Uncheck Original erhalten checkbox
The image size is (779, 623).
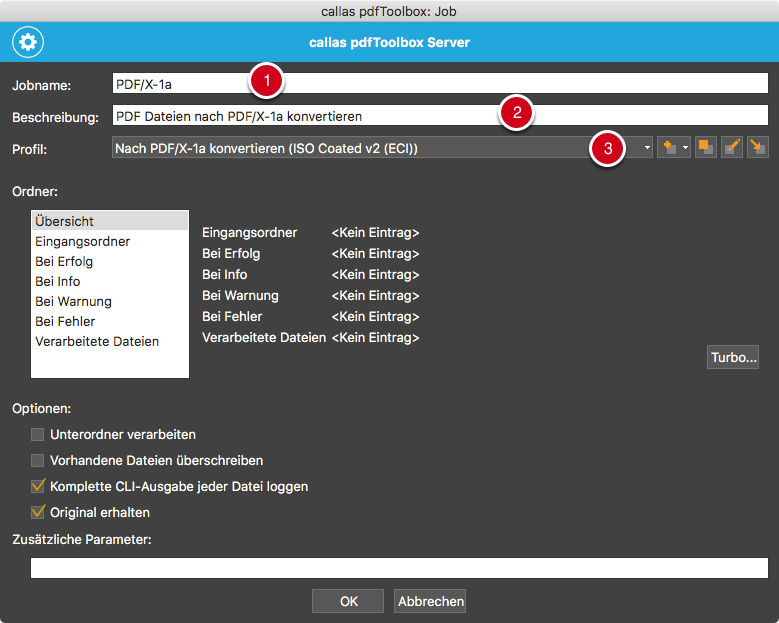point(37,512)
